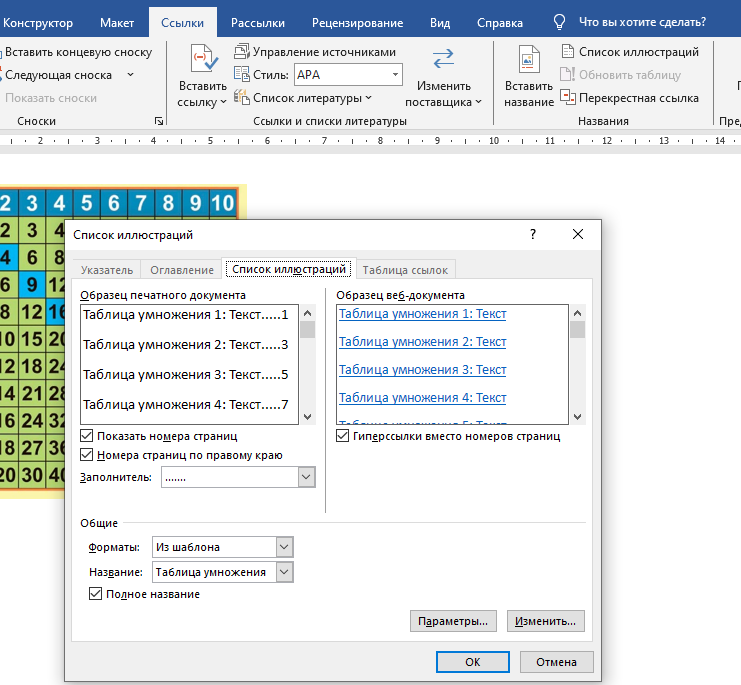741x685 pixels.
Task: Click Список иллюстраций ribbon icon
Action: click(569, 52)
